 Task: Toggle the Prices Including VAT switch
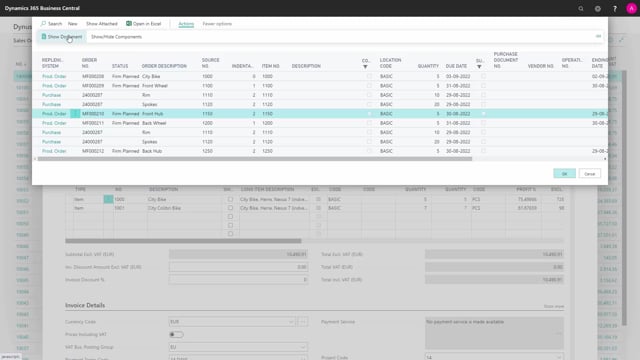click(176, 334)
